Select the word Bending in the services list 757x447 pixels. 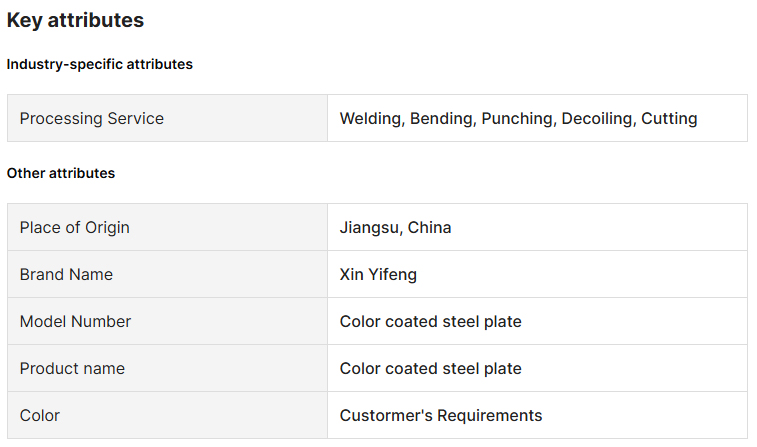(x=443, y=118)
